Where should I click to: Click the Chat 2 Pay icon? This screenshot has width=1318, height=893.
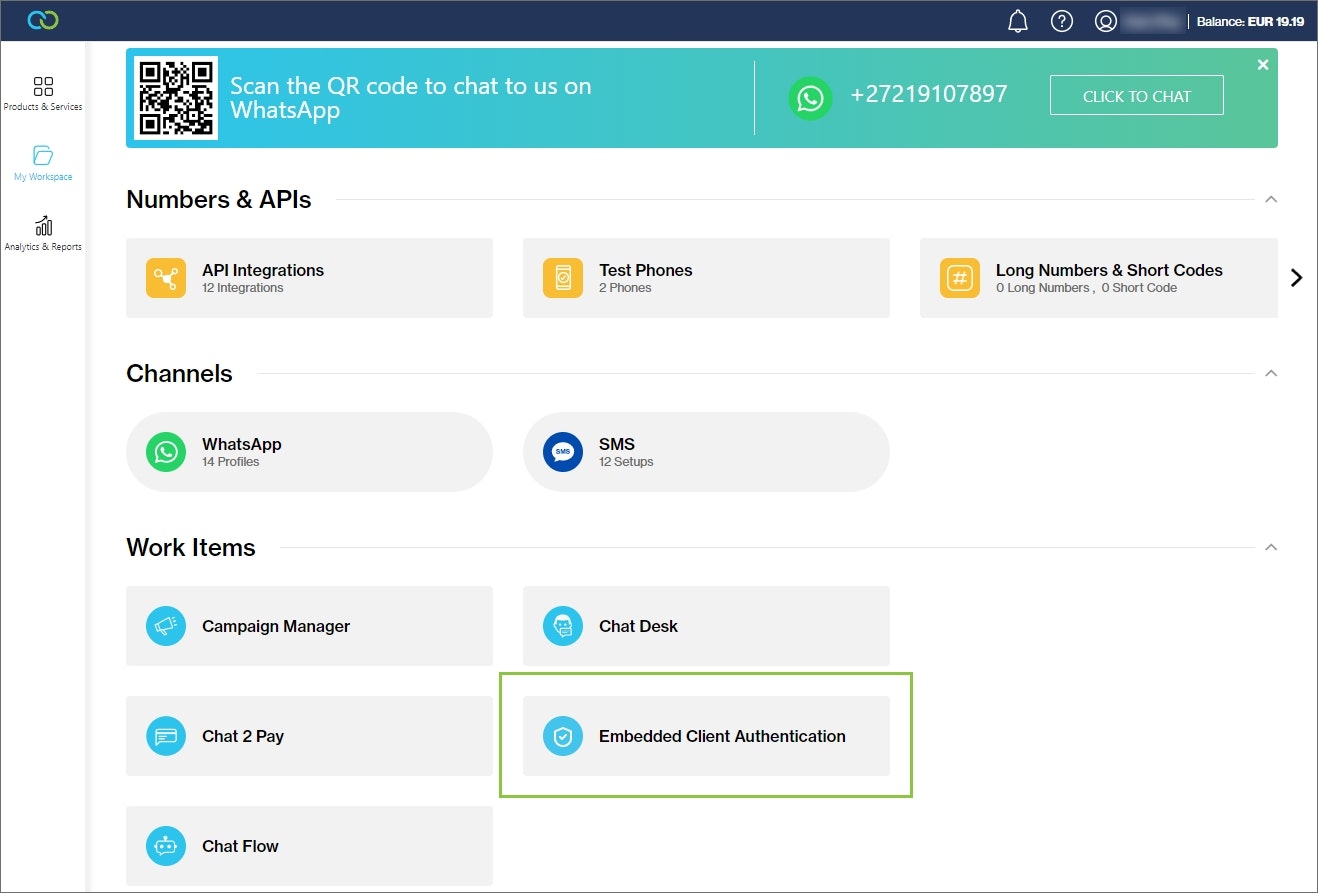click(x=166, y=736)
